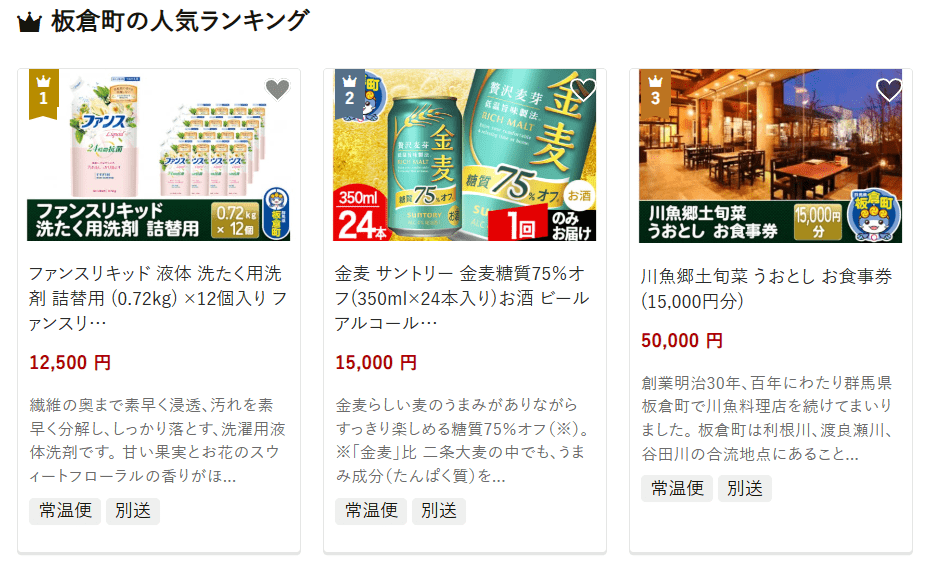Screen dimensions: 927x564
Task: Open the ファンスリキッド detergent product image
Action: coord(158,155)
